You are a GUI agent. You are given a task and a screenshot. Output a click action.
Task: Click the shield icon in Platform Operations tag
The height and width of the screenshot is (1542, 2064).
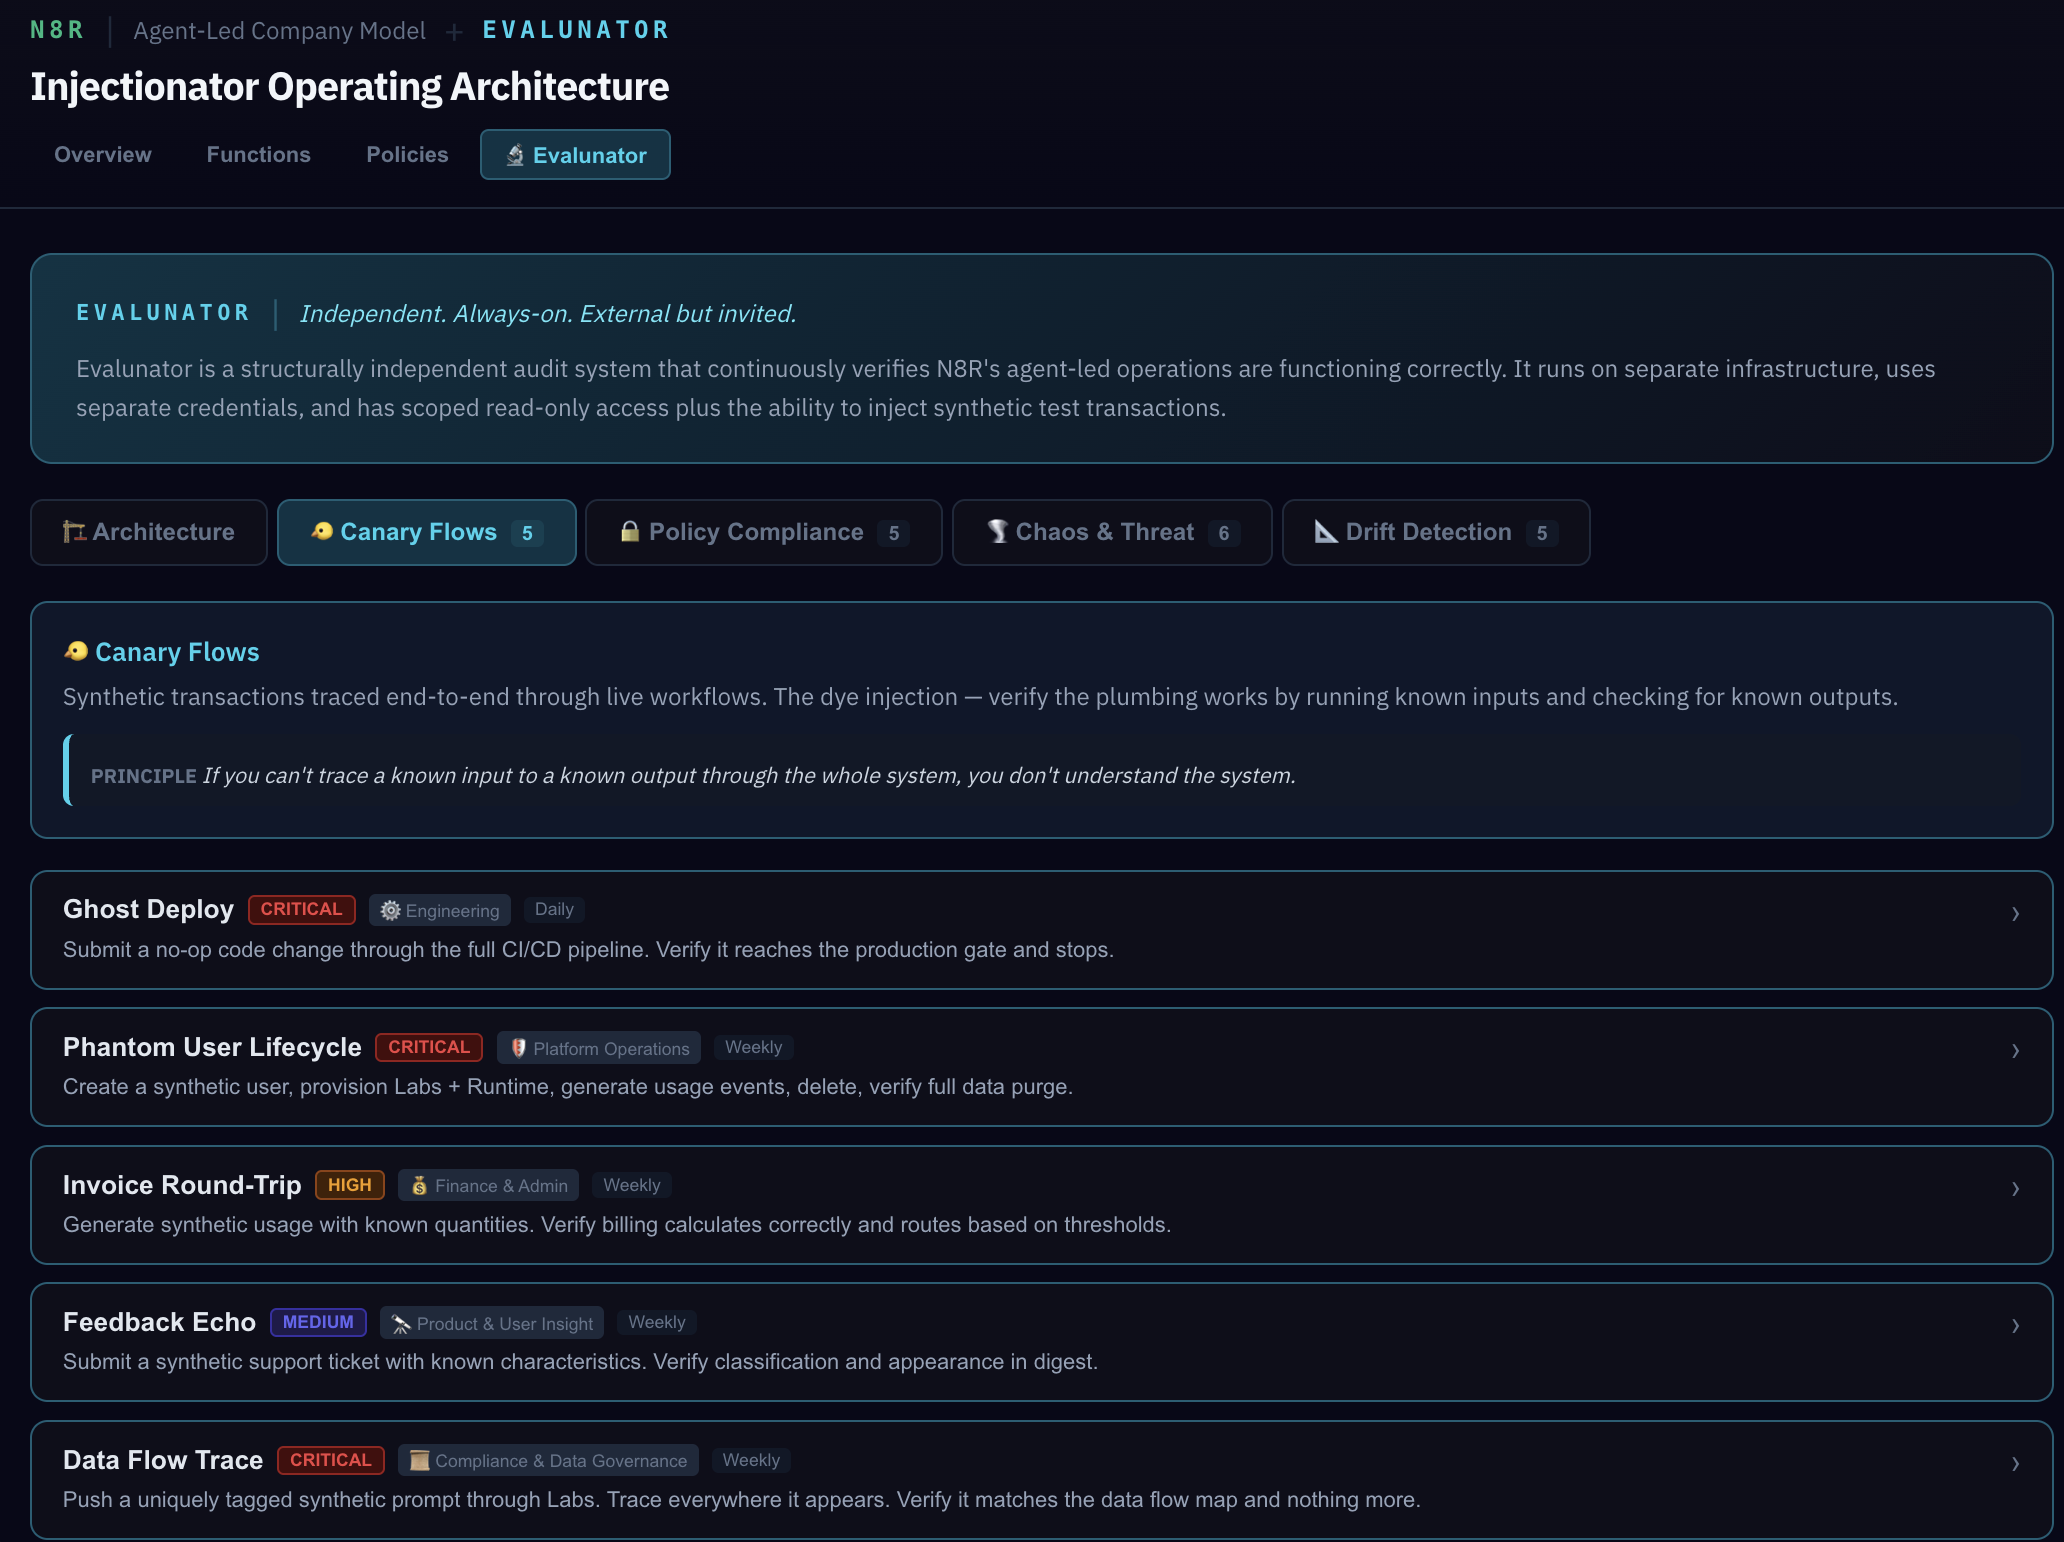518,1048
